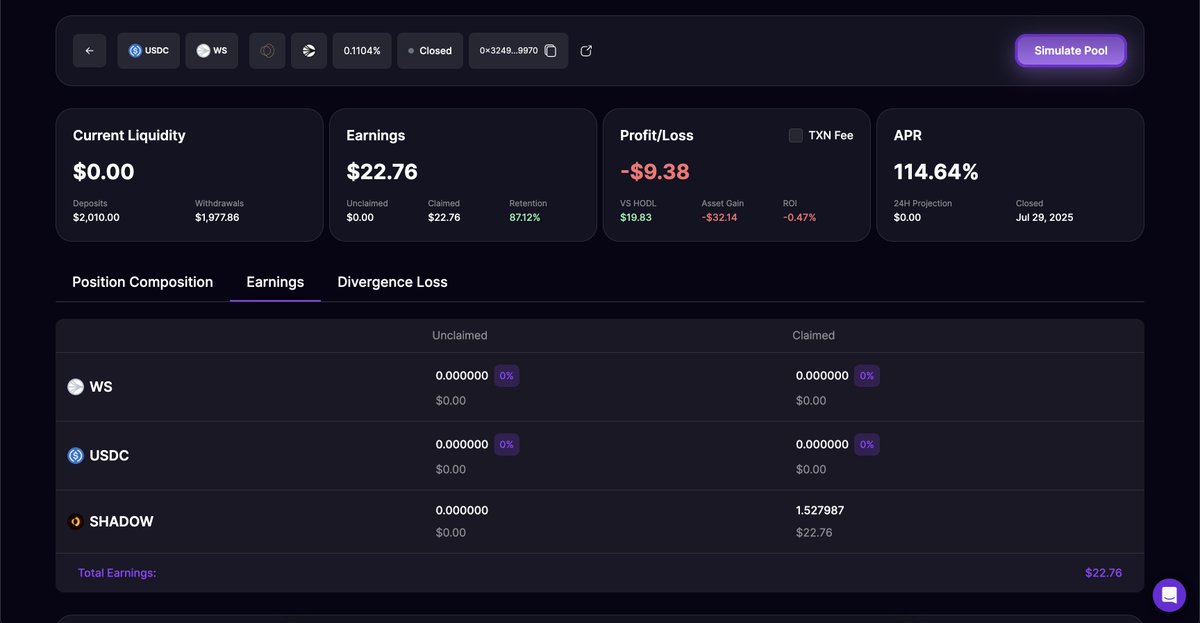
Task: Click the Total Earnings label
Action: [x=117, y=573]
